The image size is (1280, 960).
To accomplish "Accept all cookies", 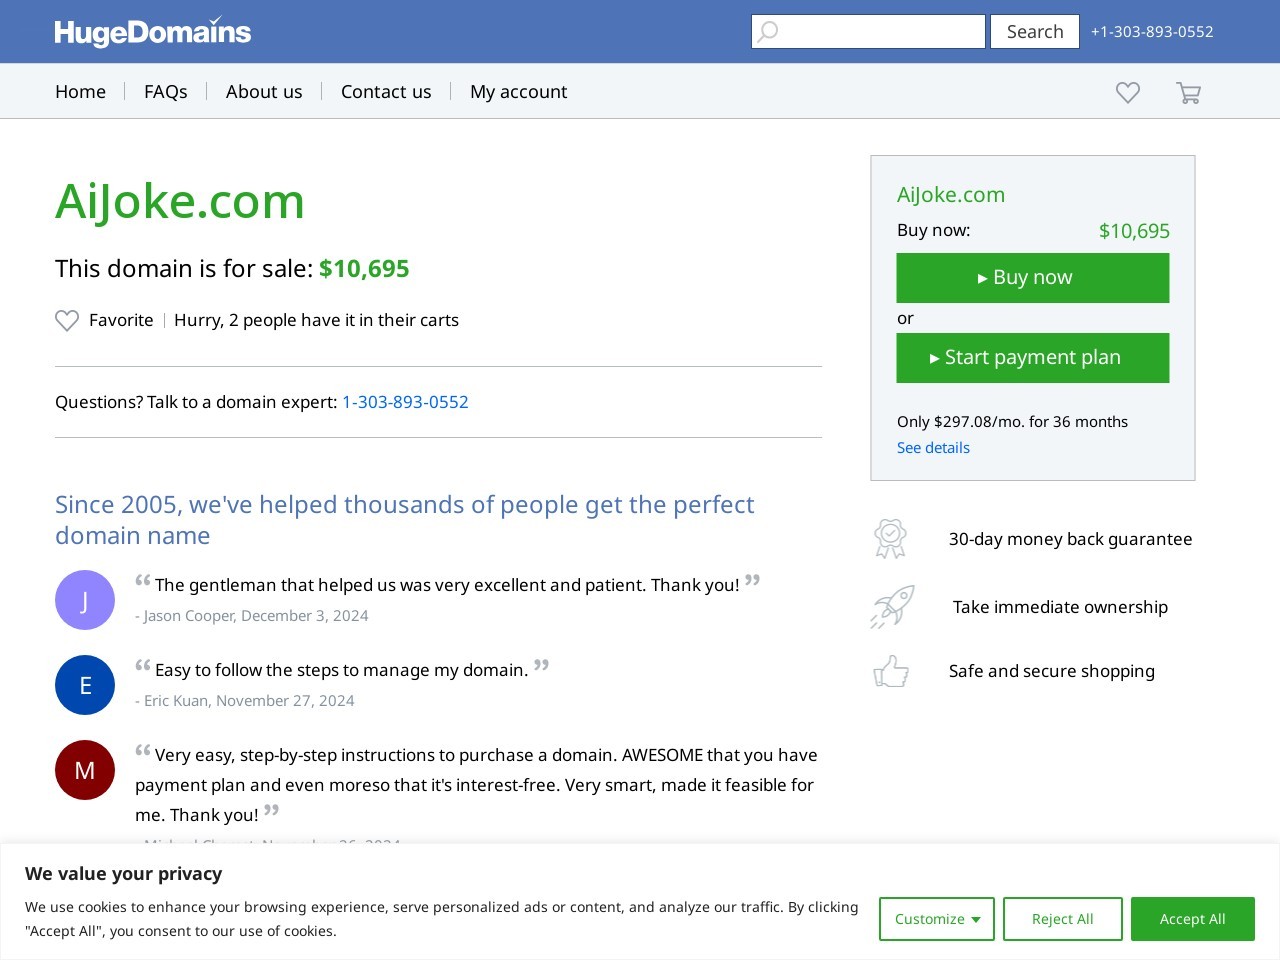I will tap(1192, 919).
